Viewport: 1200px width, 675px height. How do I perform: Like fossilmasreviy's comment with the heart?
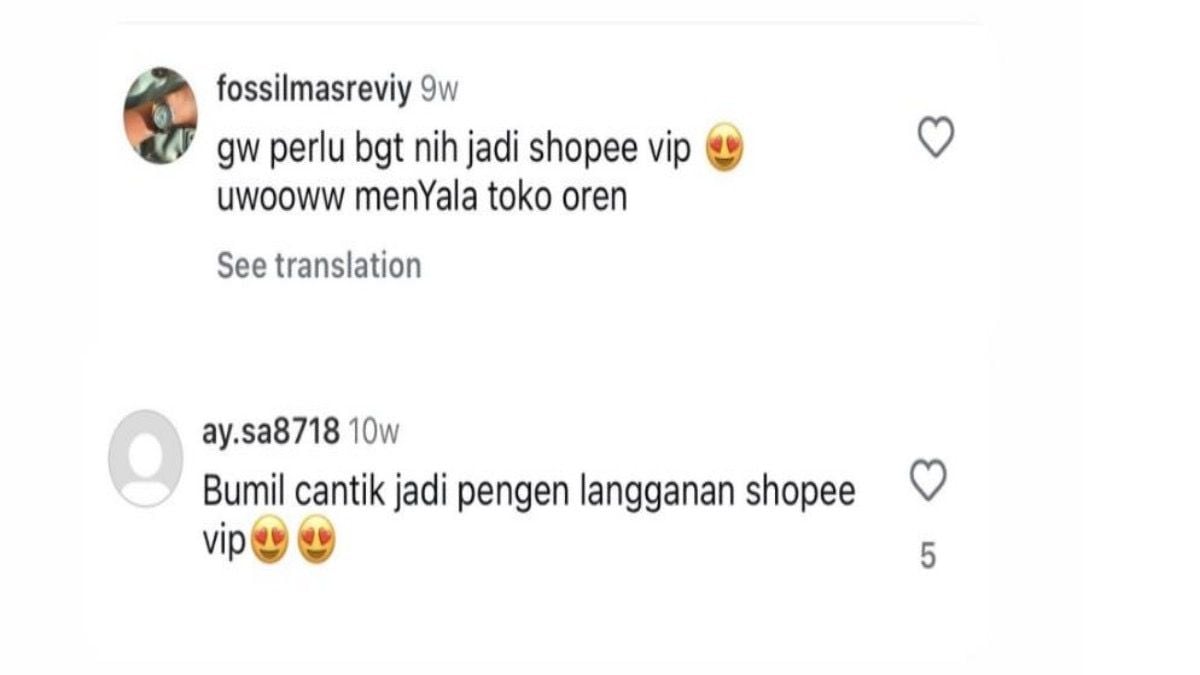pyautogui.click(x=936, y=137)
